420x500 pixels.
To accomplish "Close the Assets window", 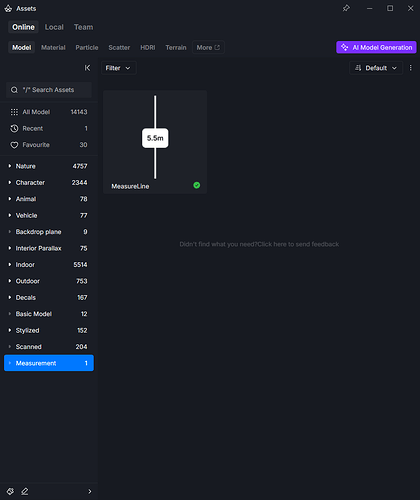I will (411, 8).
